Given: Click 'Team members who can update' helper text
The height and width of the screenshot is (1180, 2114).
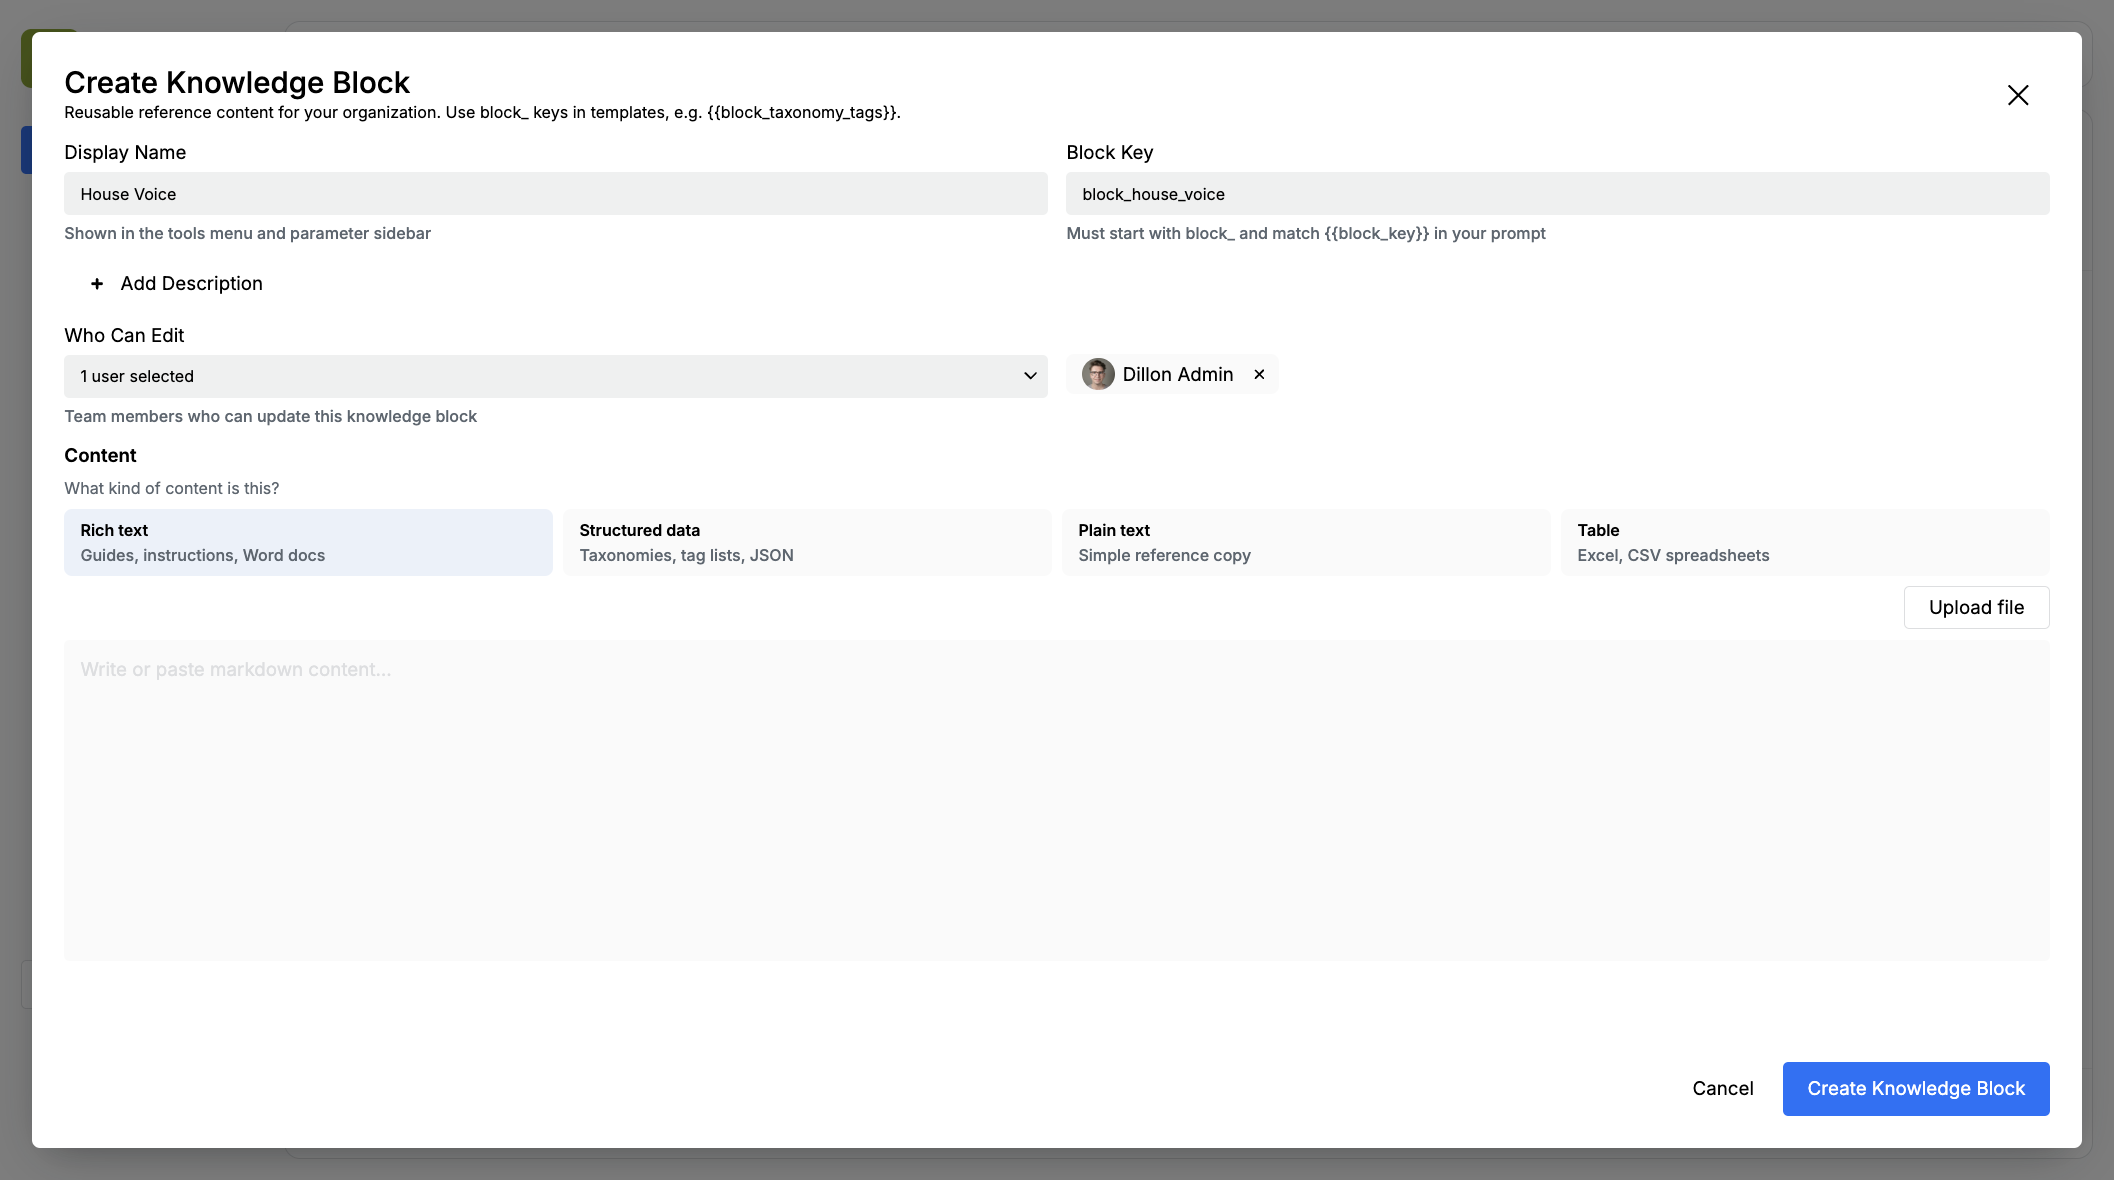Looking at the screenshot, I should (271, 416).
